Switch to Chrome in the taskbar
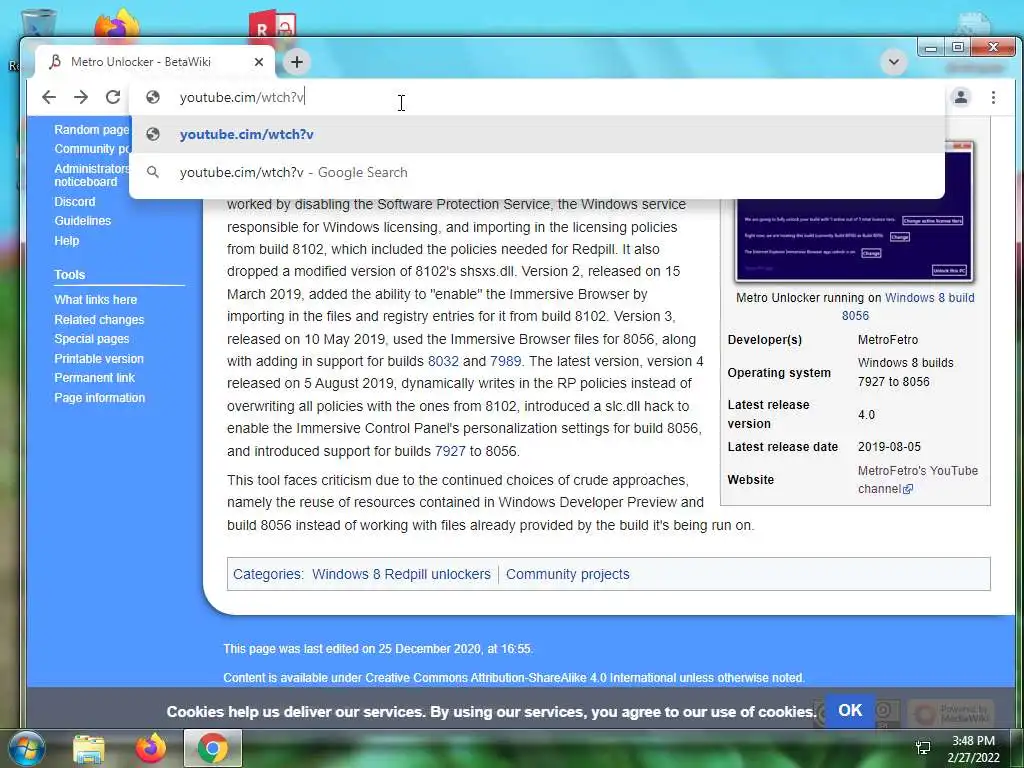 [212, 748]
